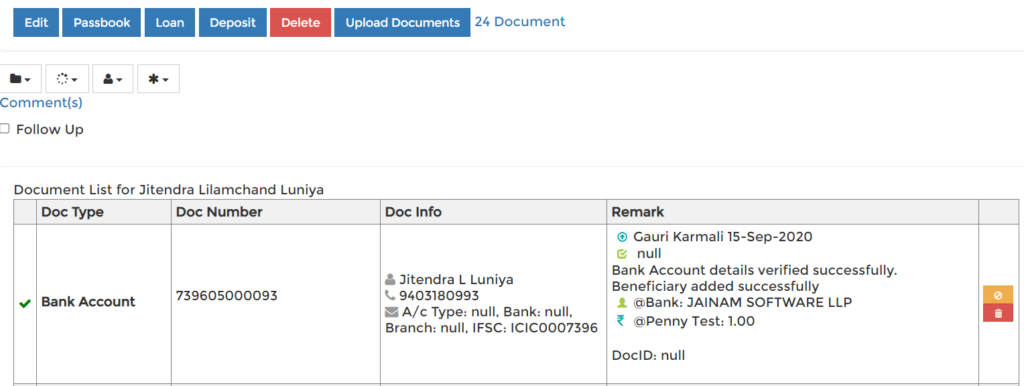
Task: Click the green check-square icon beside null
Action: [x=622, y=253]
